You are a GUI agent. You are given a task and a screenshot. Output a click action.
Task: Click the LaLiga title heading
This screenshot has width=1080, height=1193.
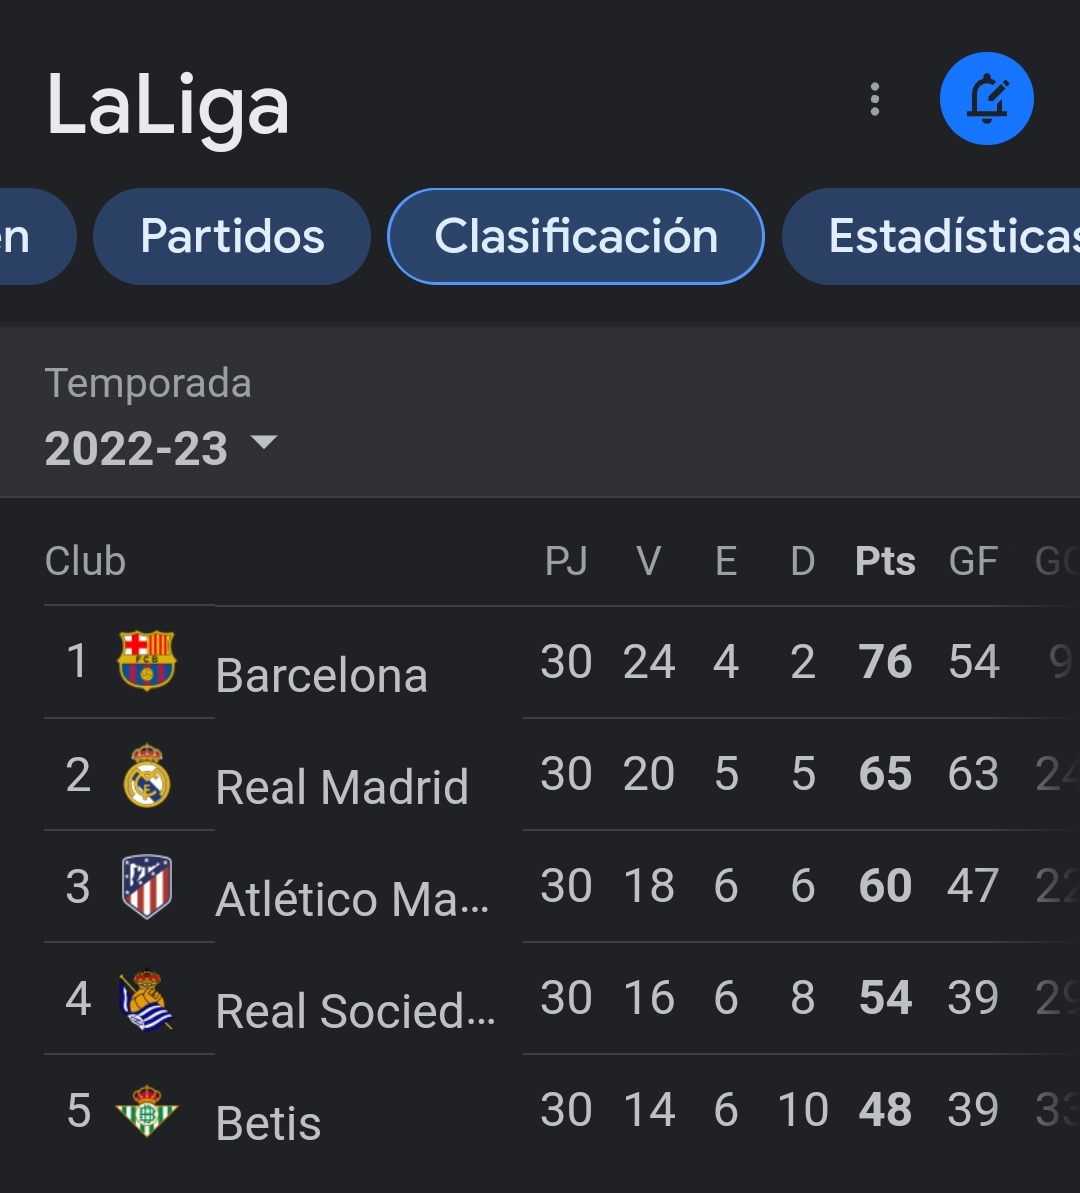pyautogui.click(x=168, y=105)
